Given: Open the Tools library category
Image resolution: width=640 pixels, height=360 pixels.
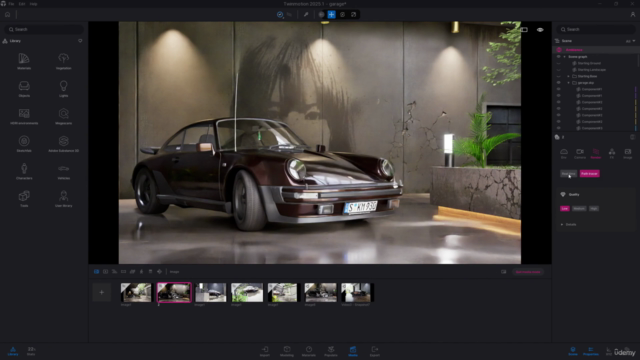Looking at the screenshot, I should 24,199.
